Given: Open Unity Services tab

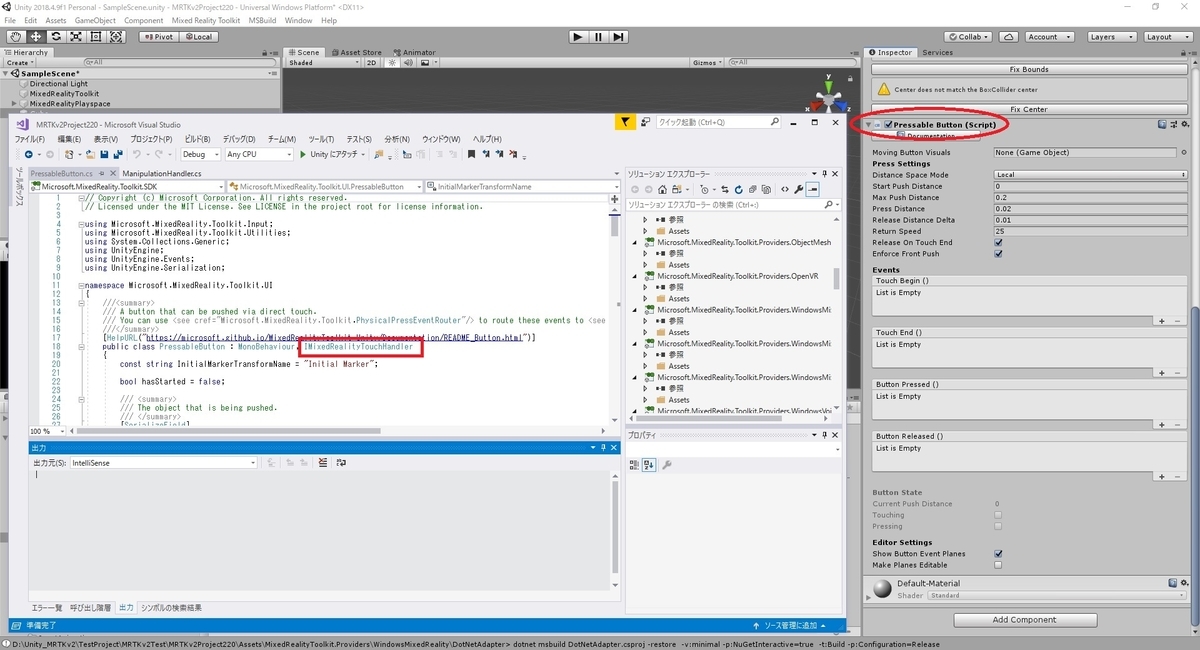Looking at the screenshot, I should click(937, 52).
